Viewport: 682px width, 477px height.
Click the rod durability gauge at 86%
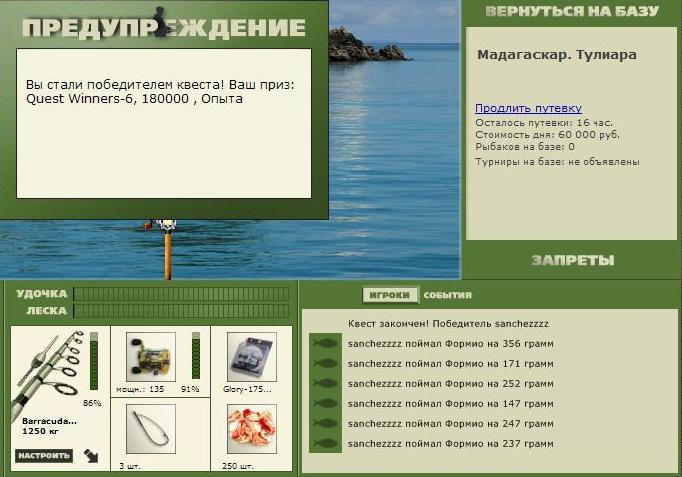tap(94, 361)
